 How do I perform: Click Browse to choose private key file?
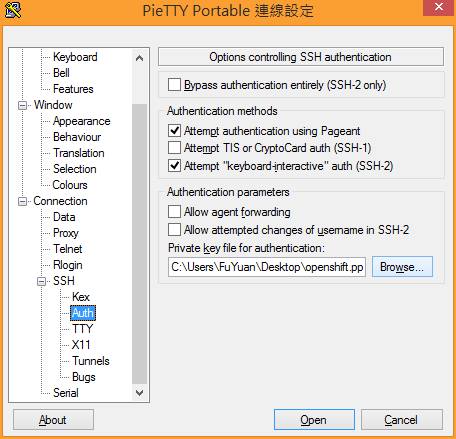click(x=402, y=267)
